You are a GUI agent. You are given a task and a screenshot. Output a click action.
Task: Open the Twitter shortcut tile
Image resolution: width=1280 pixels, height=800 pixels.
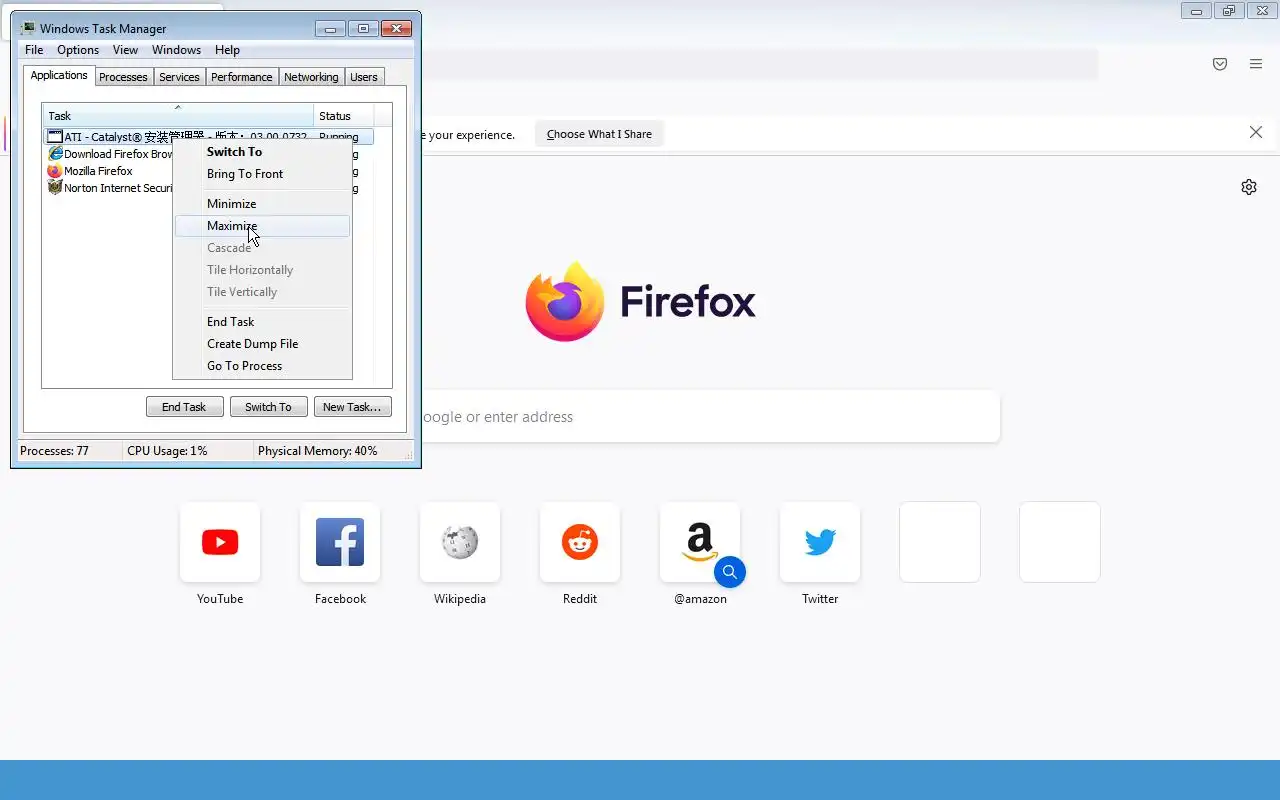[820, 542]
